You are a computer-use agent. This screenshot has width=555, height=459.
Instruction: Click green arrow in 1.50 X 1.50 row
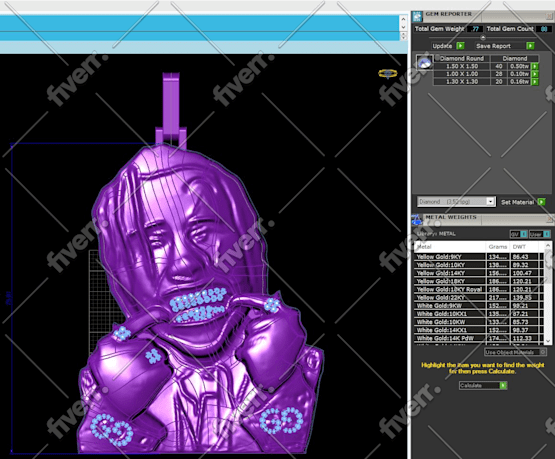click(535, 66)
